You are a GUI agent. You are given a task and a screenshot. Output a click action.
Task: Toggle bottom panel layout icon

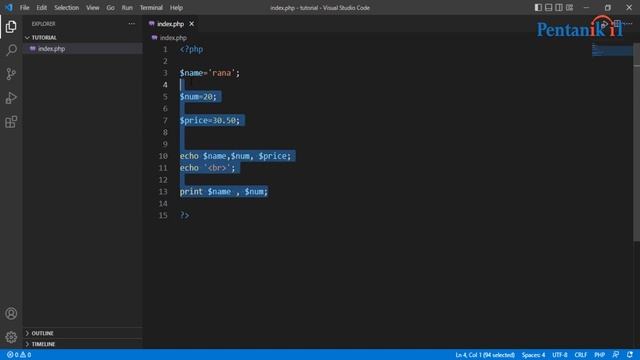click(x=549, y=7)
